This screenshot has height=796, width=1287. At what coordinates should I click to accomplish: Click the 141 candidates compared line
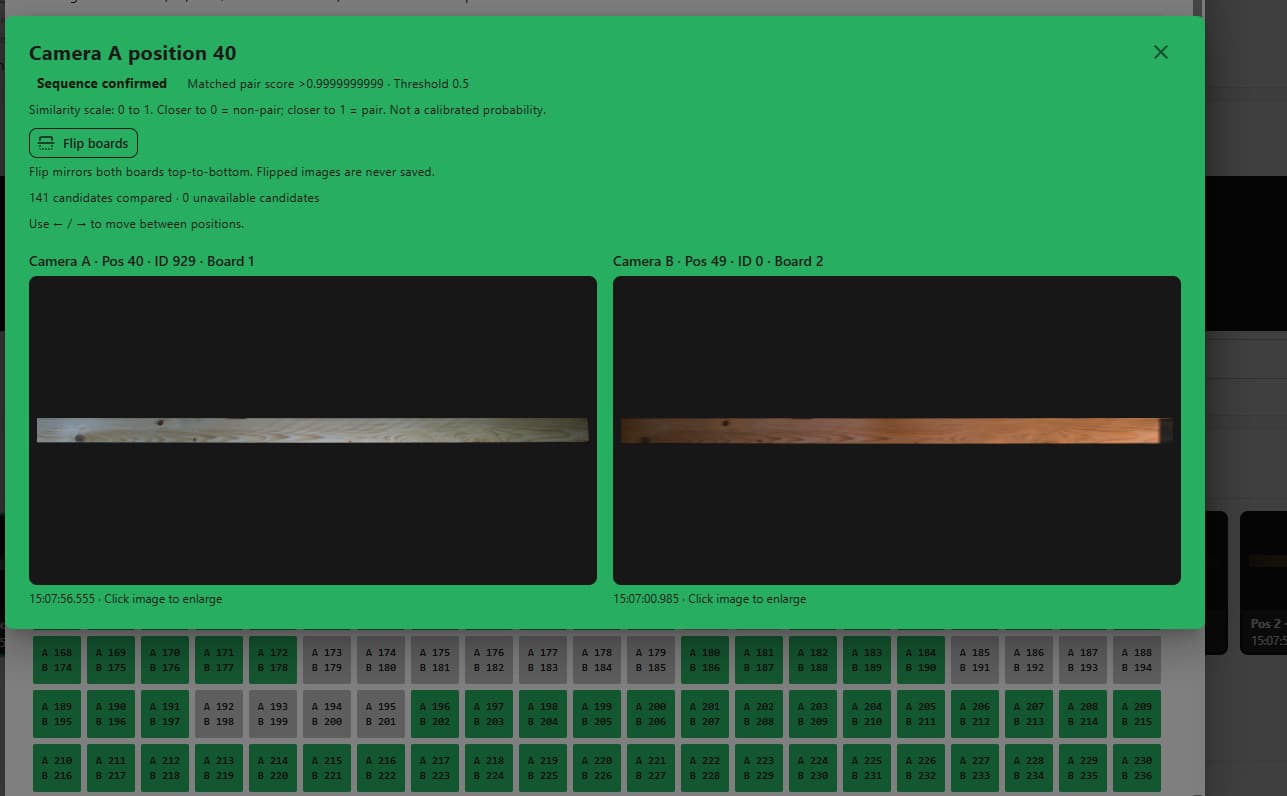tap(174, 198)
